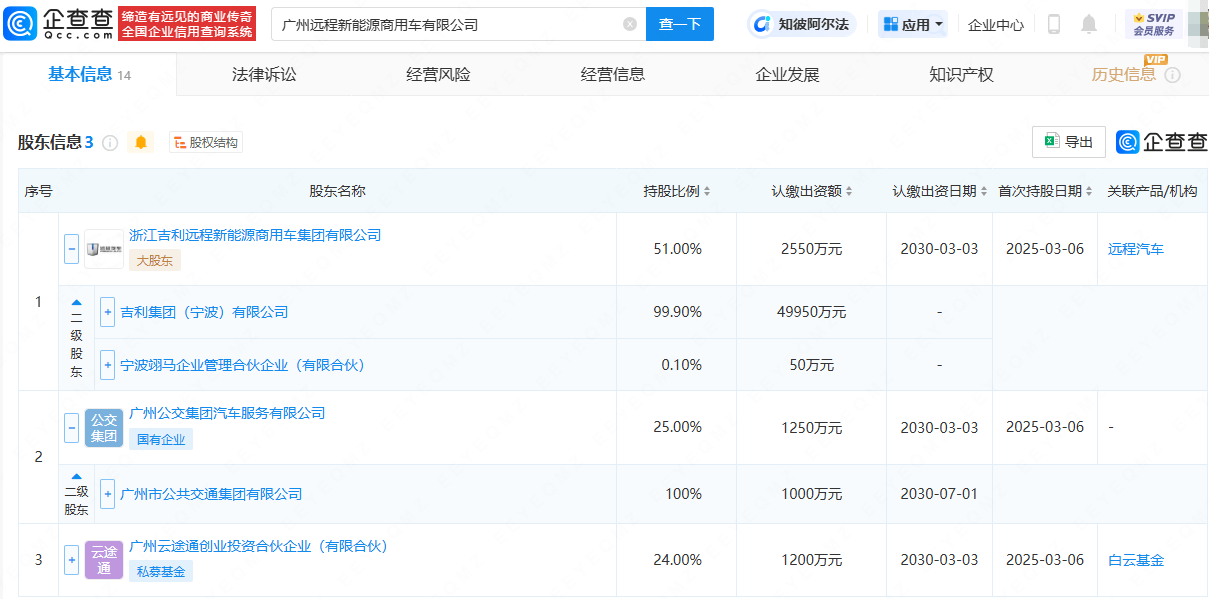The height and width of the screenshot is (599, 1209).
Task: Switch to the 法律诉讼 tab
Action: pyautogui.click(x=264, y=75)
